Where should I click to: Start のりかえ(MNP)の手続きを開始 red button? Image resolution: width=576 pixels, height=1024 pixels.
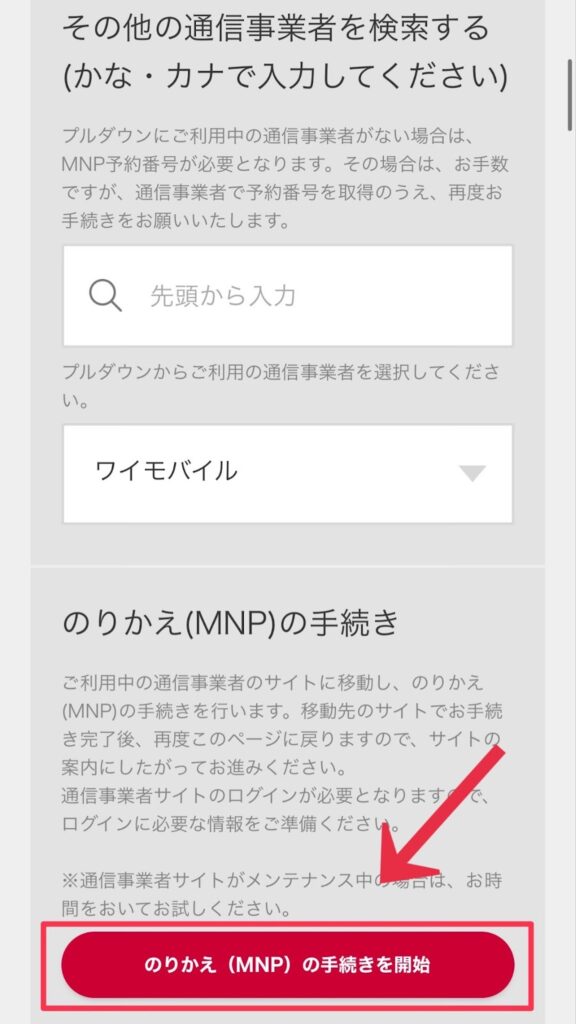click(x=288, y=965)
